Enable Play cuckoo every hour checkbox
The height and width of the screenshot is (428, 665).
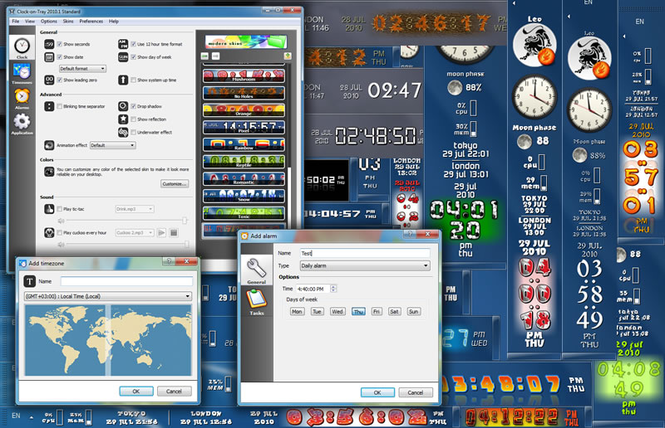point(60,232)
